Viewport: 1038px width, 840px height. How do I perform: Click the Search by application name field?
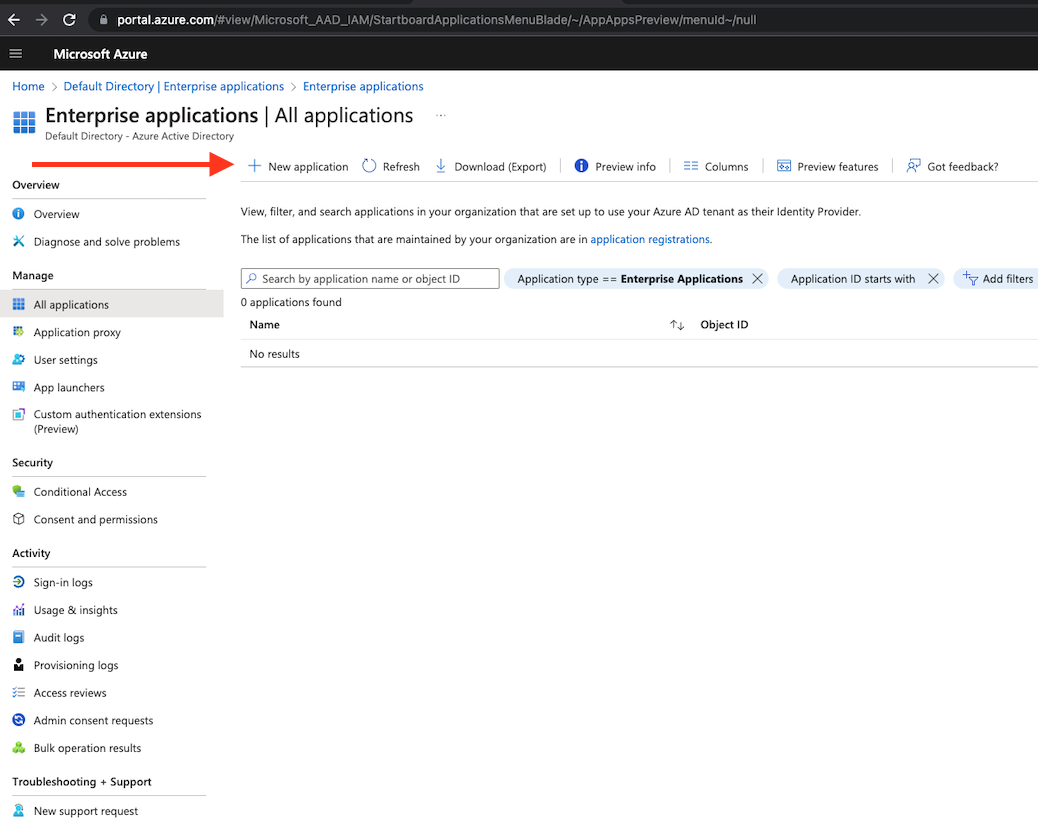coord(370,279)
